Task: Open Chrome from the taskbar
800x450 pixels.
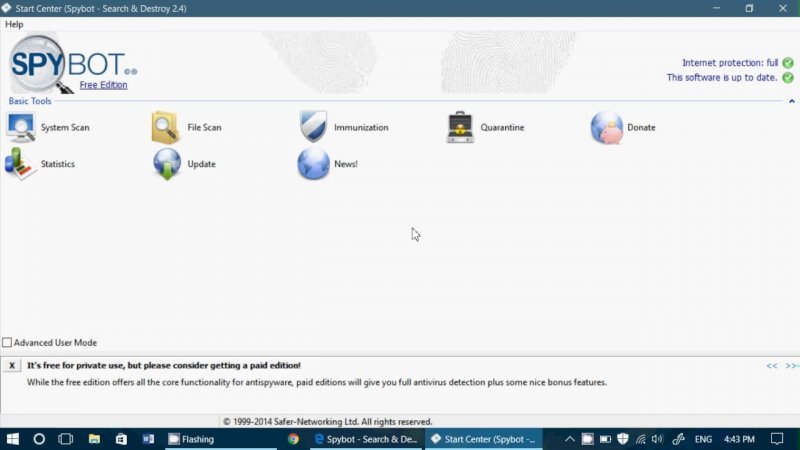Action: (x=293, y=439)
